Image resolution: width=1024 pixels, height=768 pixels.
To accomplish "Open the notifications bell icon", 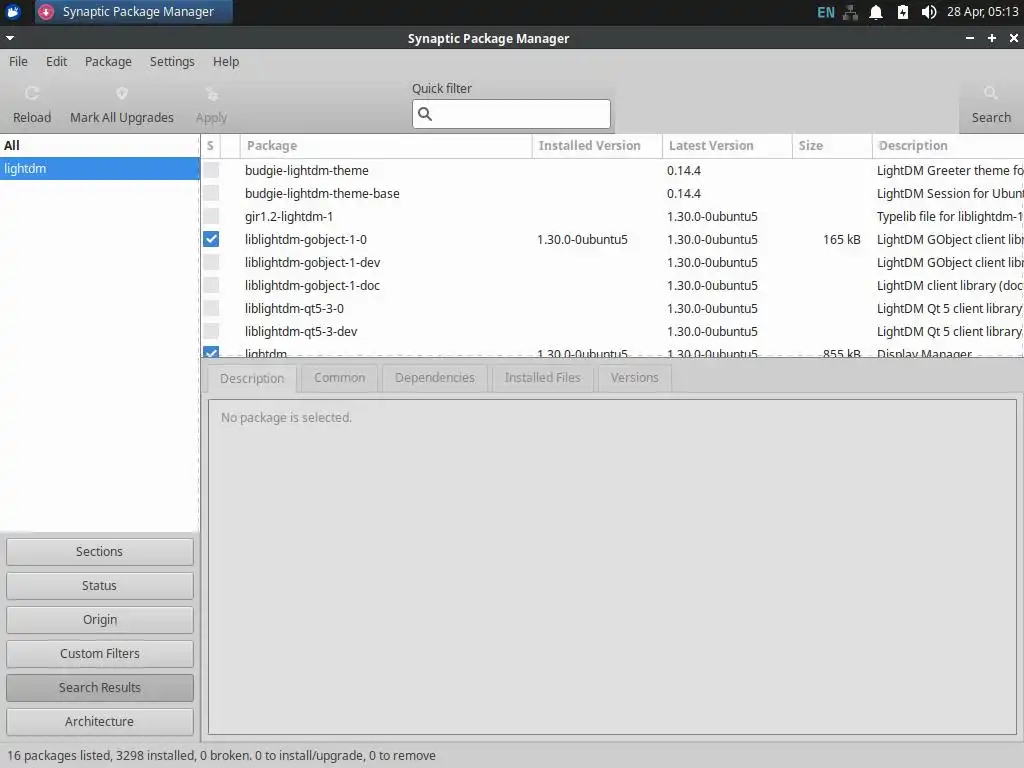I will click(x=876, y=12).
